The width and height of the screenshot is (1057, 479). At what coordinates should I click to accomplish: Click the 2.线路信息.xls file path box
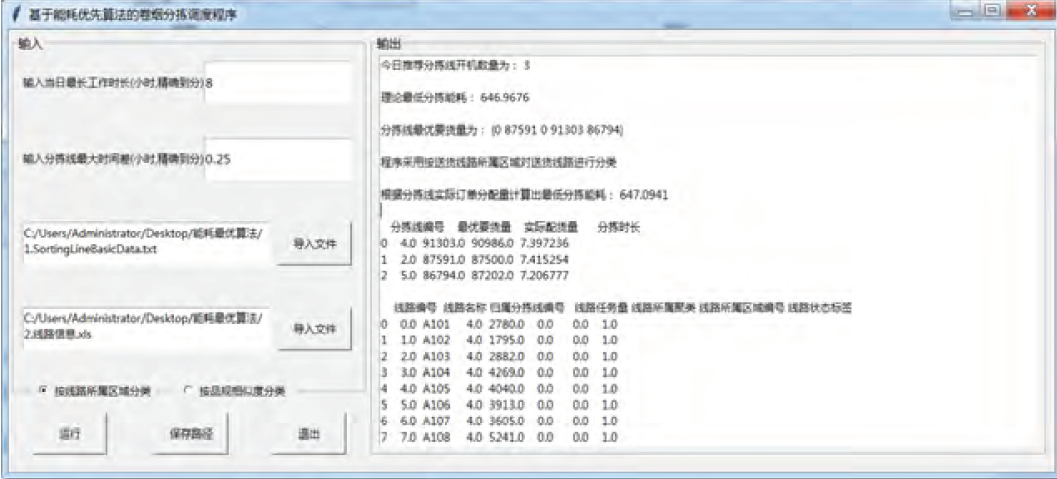(146, 329)
